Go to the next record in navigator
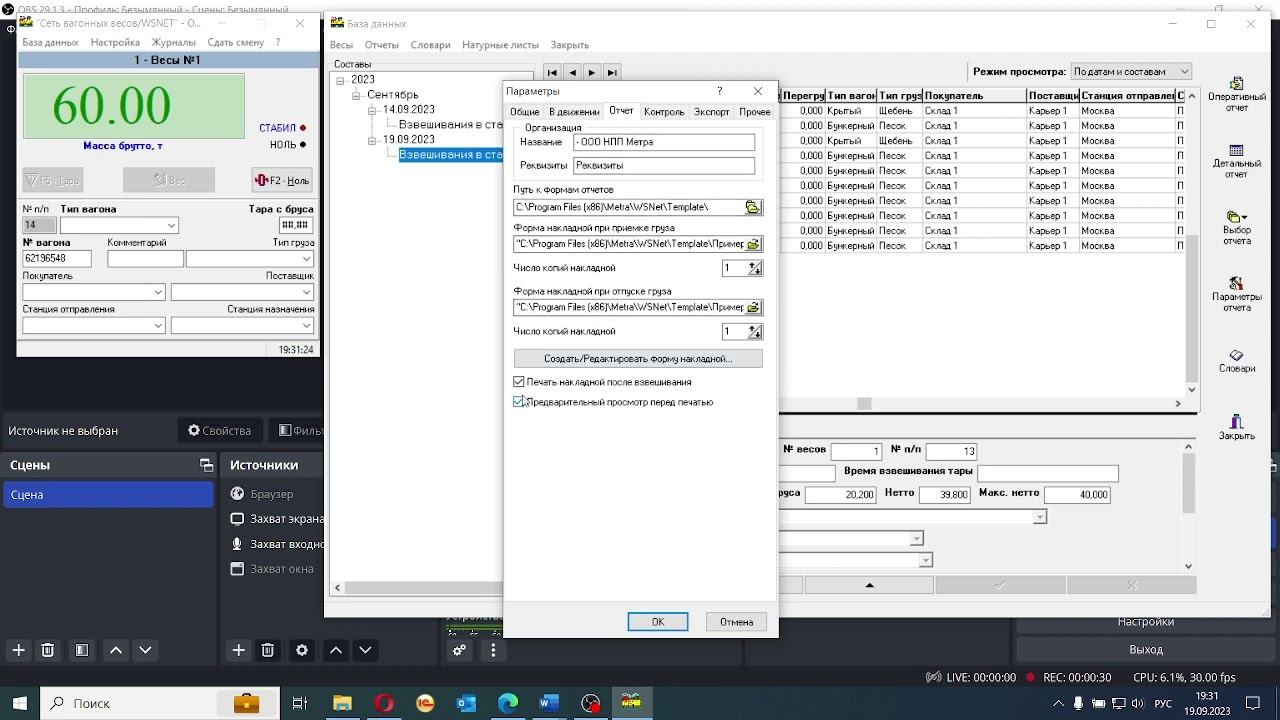 592,72
